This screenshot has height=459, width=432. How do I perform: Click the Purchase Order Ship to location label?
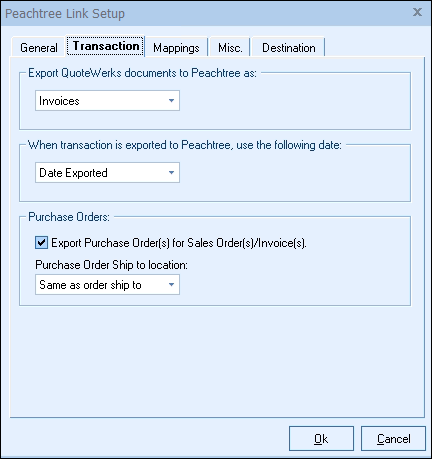coord(111,265)
